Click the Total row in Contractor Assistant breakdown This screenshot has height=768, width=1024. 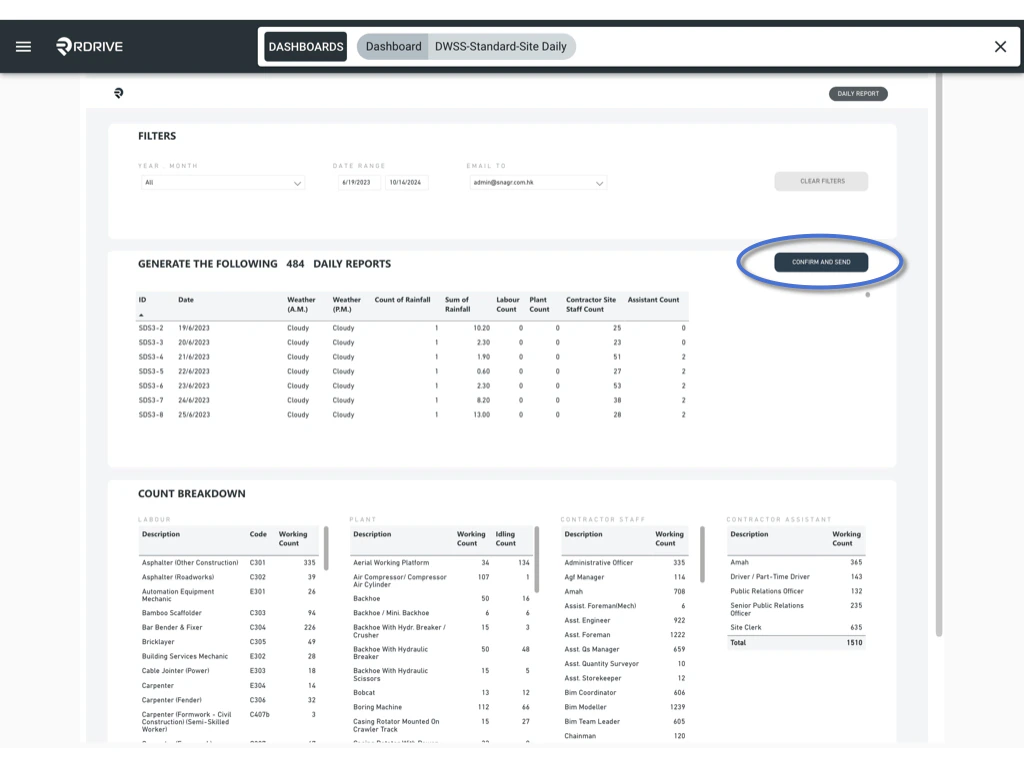[x=797, y=642]
